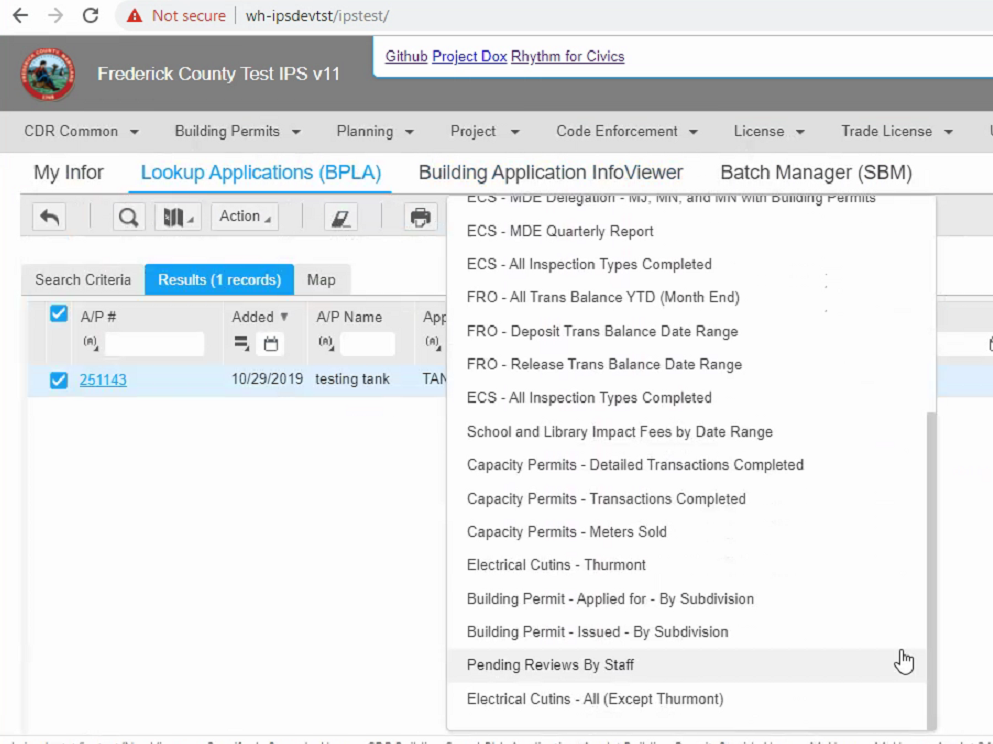Viewport: 993px width, 744px height.
Task: Click the report list scrollbar thumb
Action: point(931,570)
